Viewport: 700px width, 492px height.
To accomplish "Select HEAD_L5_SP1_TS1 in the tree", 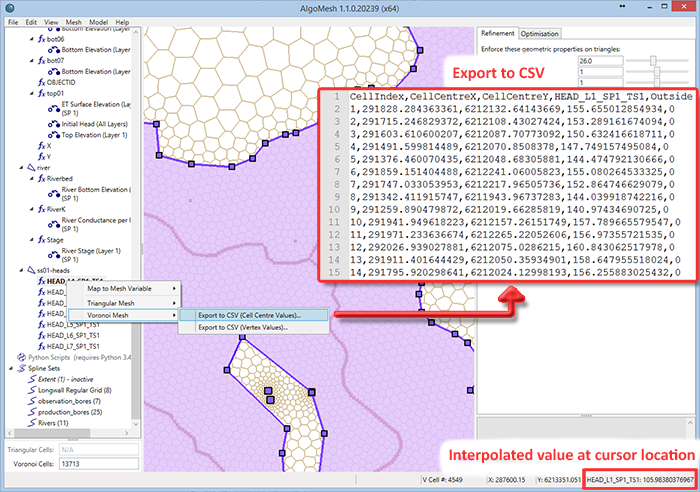I will coord(73,325).
